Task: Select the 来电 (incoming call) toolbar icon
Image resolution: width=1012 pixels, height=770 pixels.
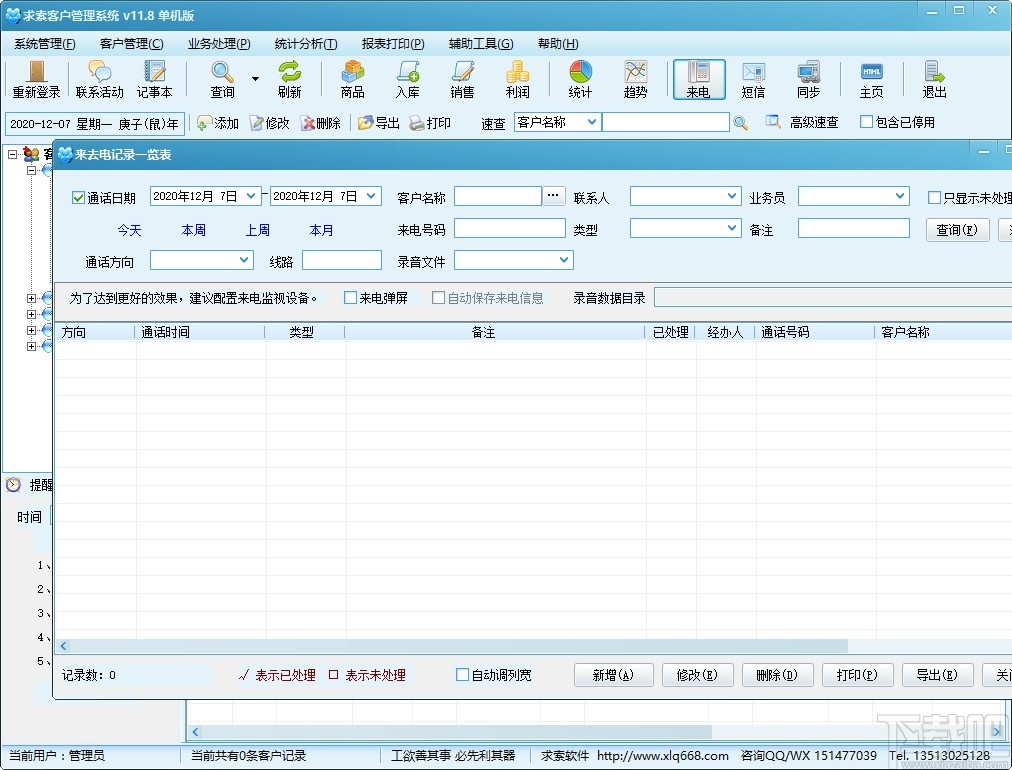Action: click(x=698, y=80)
